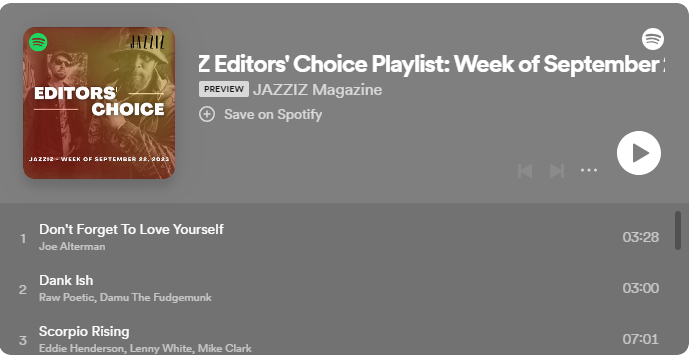Play track Scorpio Rising

tap(84, 332)
